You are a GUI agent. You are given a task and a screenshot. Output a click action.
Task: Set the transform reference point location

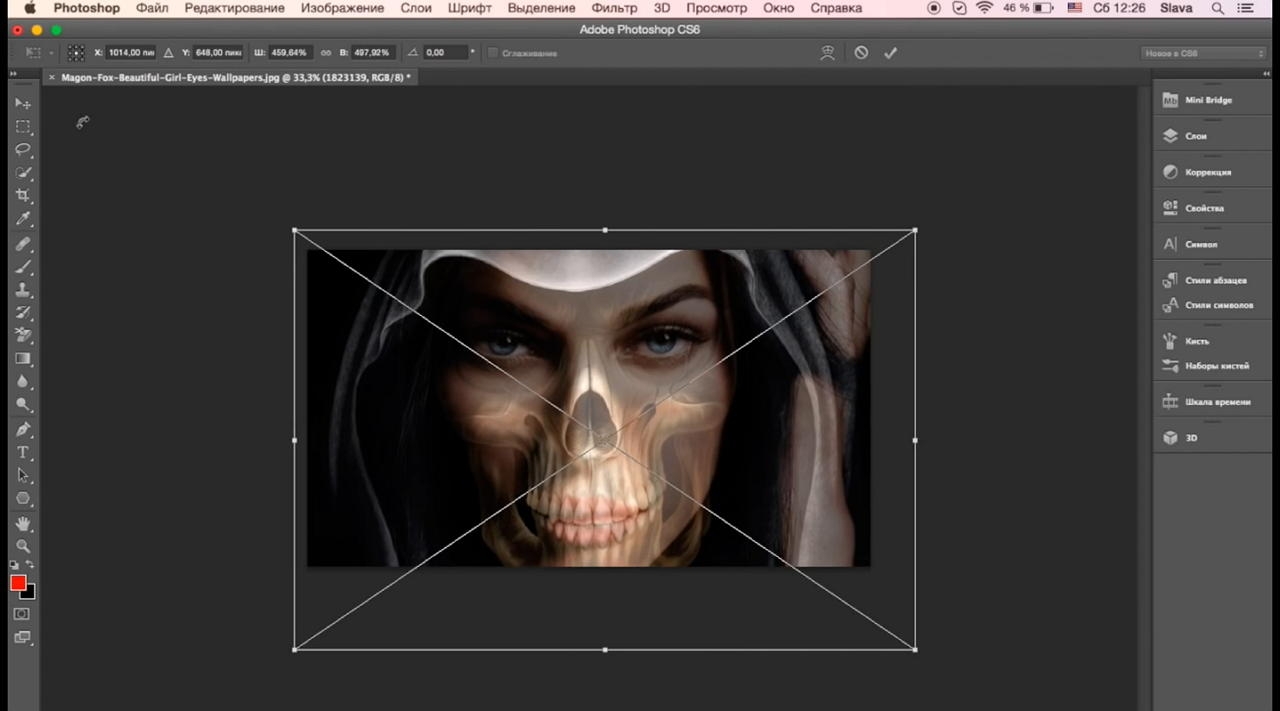pyautogui.click(x=76, y=53)
